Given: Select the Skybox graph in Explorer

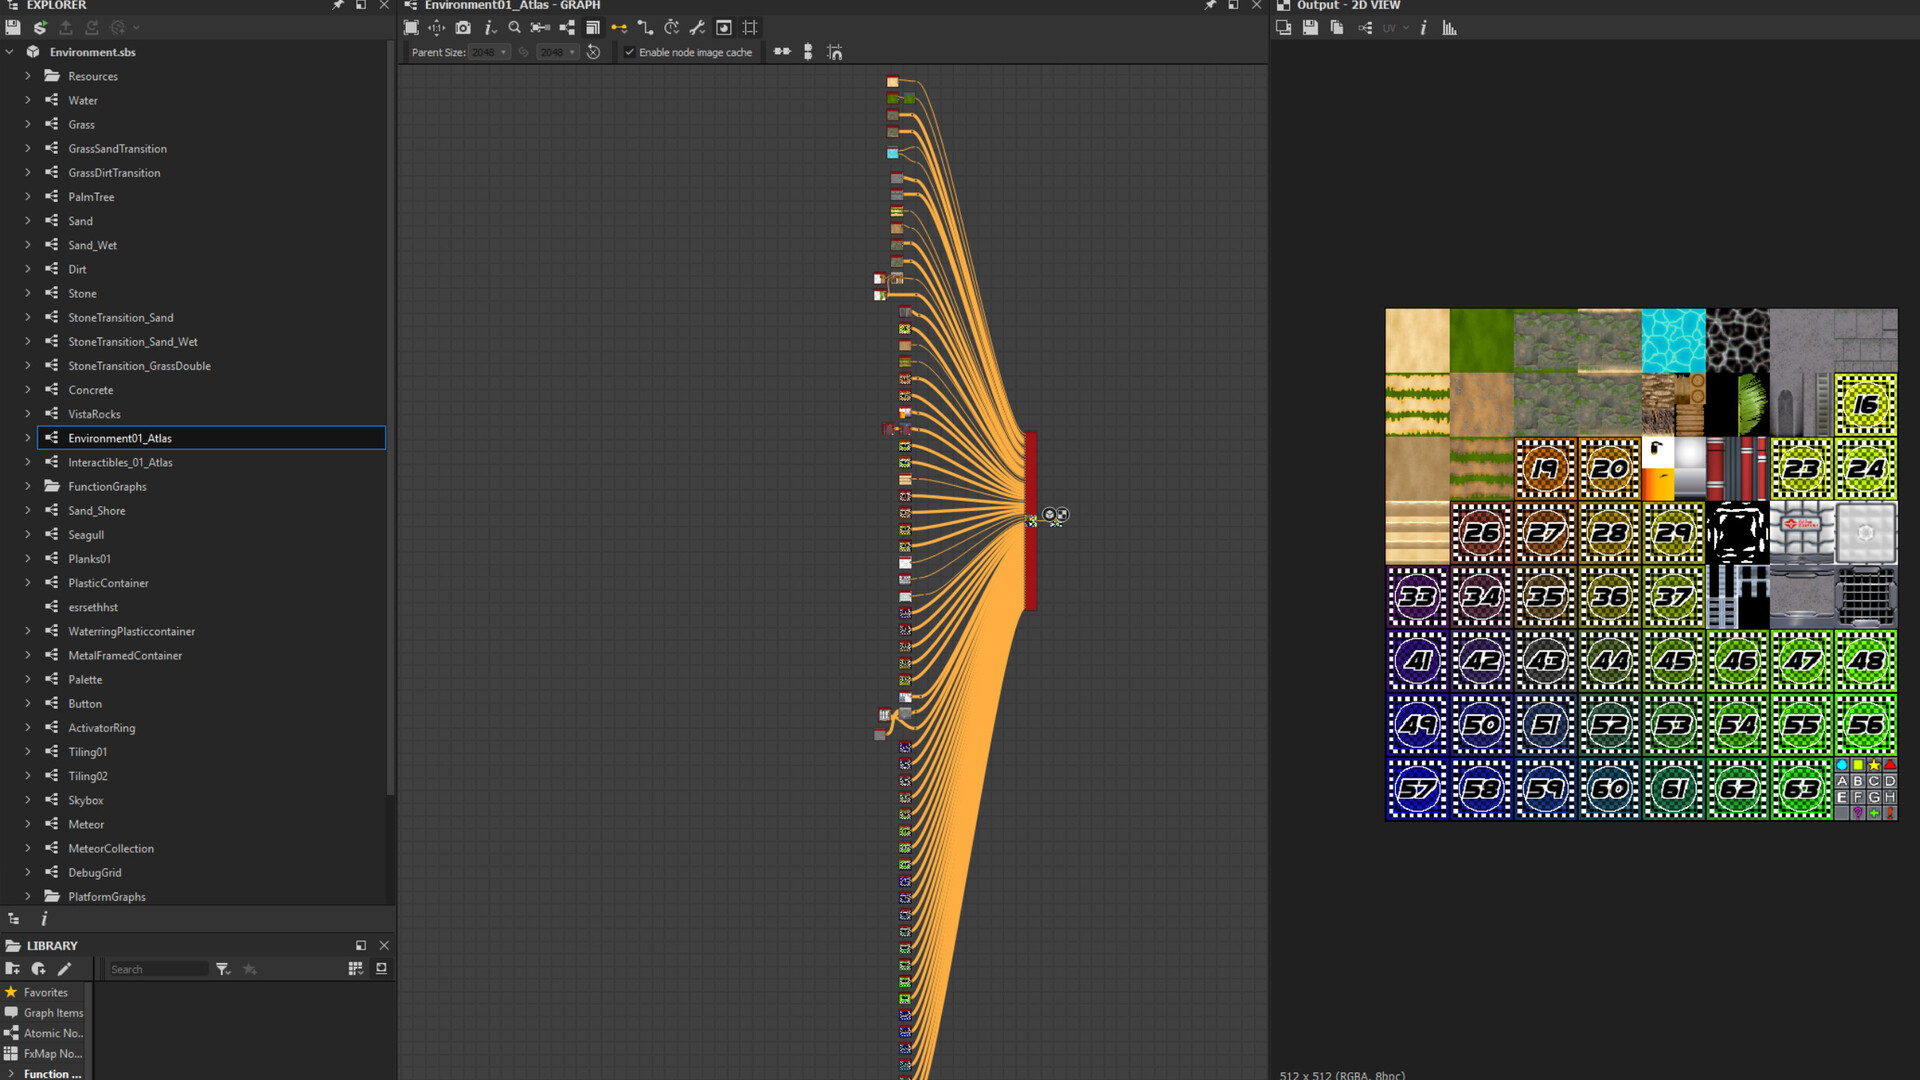Looking at the screenshot, I should pos(86,800).
